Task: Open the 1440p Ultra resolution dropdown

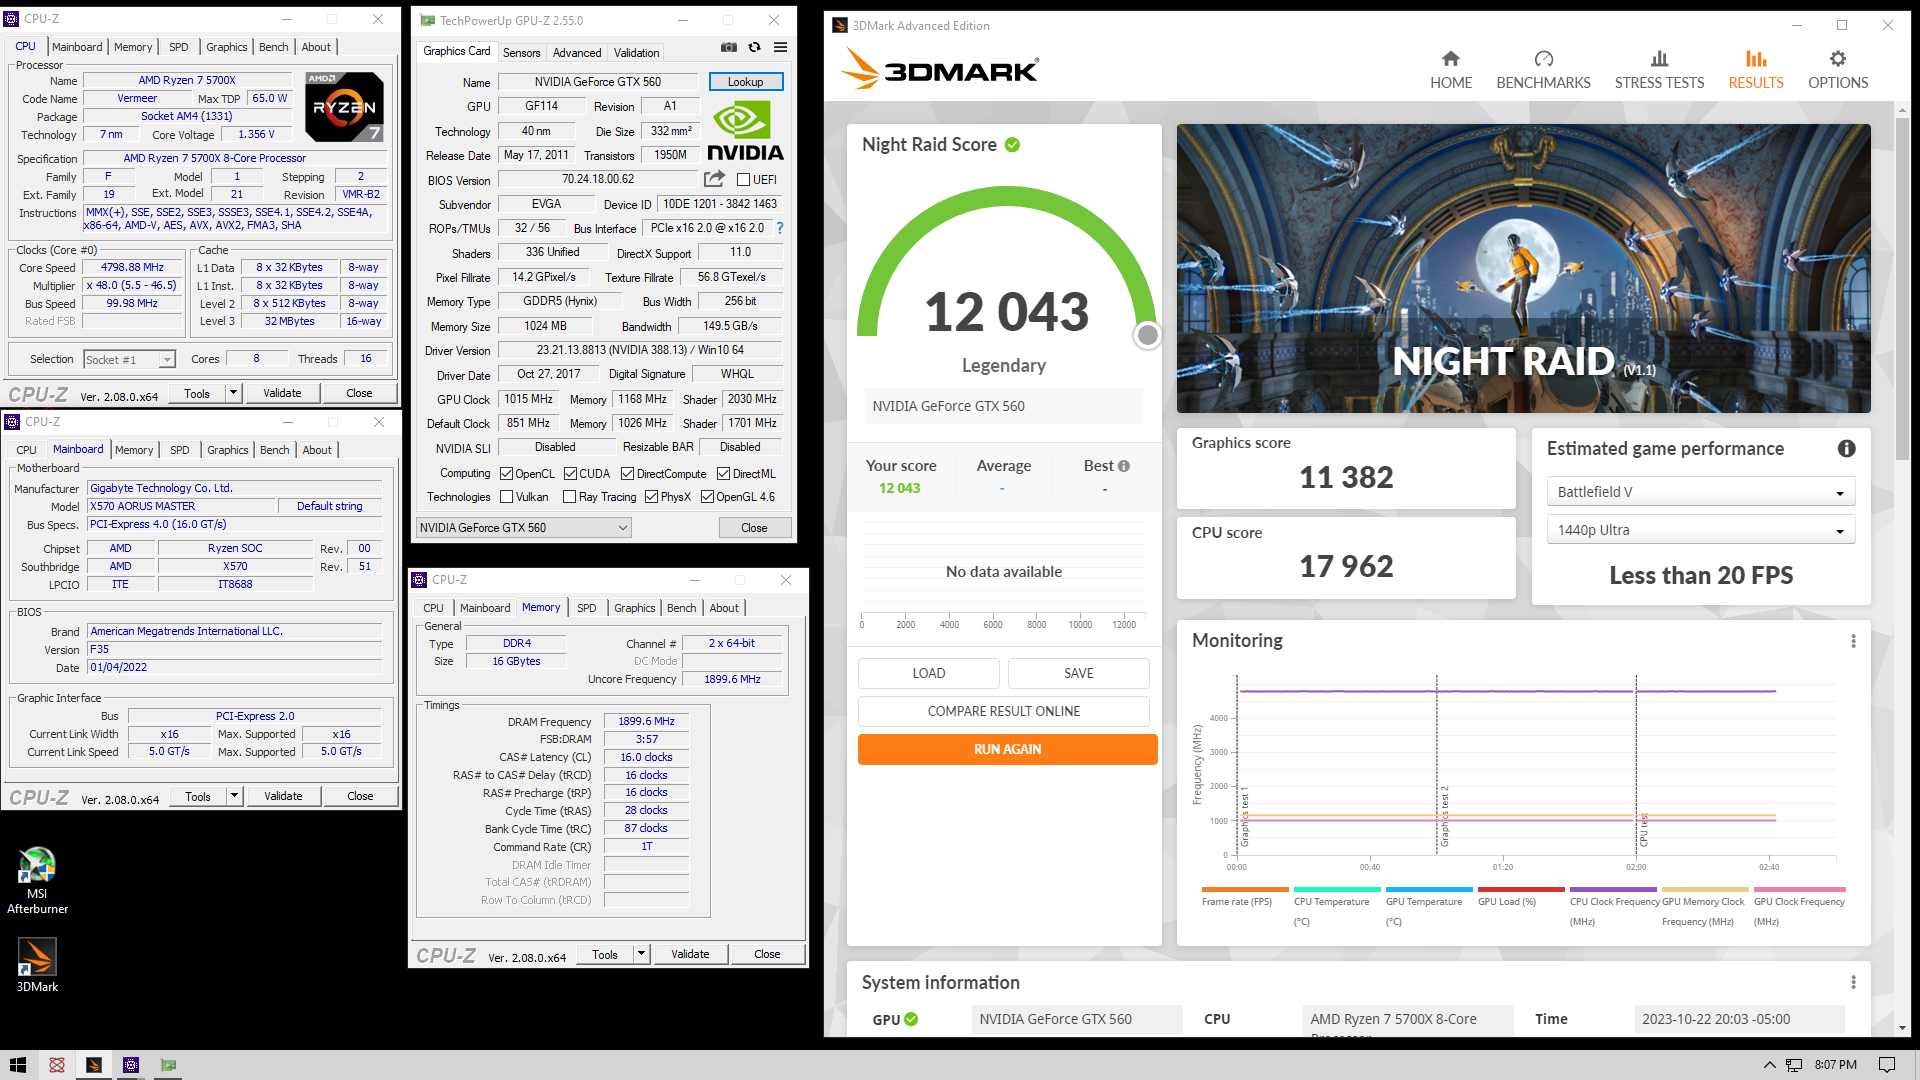Action: (1700, 530)
